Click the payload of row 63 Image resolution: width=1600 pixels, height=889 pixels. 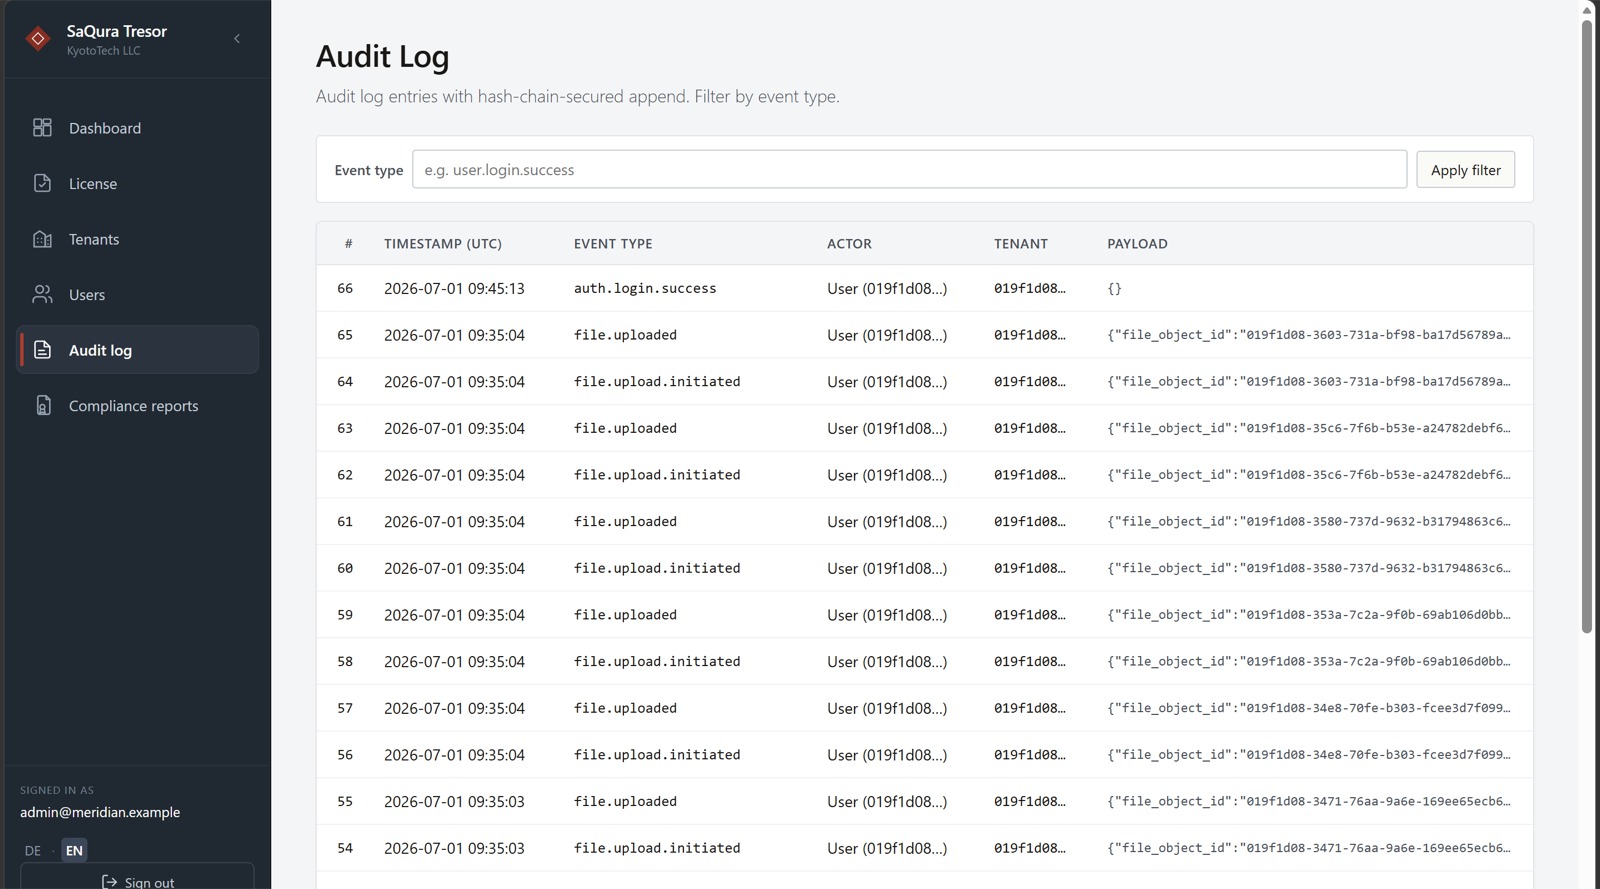pos(1309,428)
